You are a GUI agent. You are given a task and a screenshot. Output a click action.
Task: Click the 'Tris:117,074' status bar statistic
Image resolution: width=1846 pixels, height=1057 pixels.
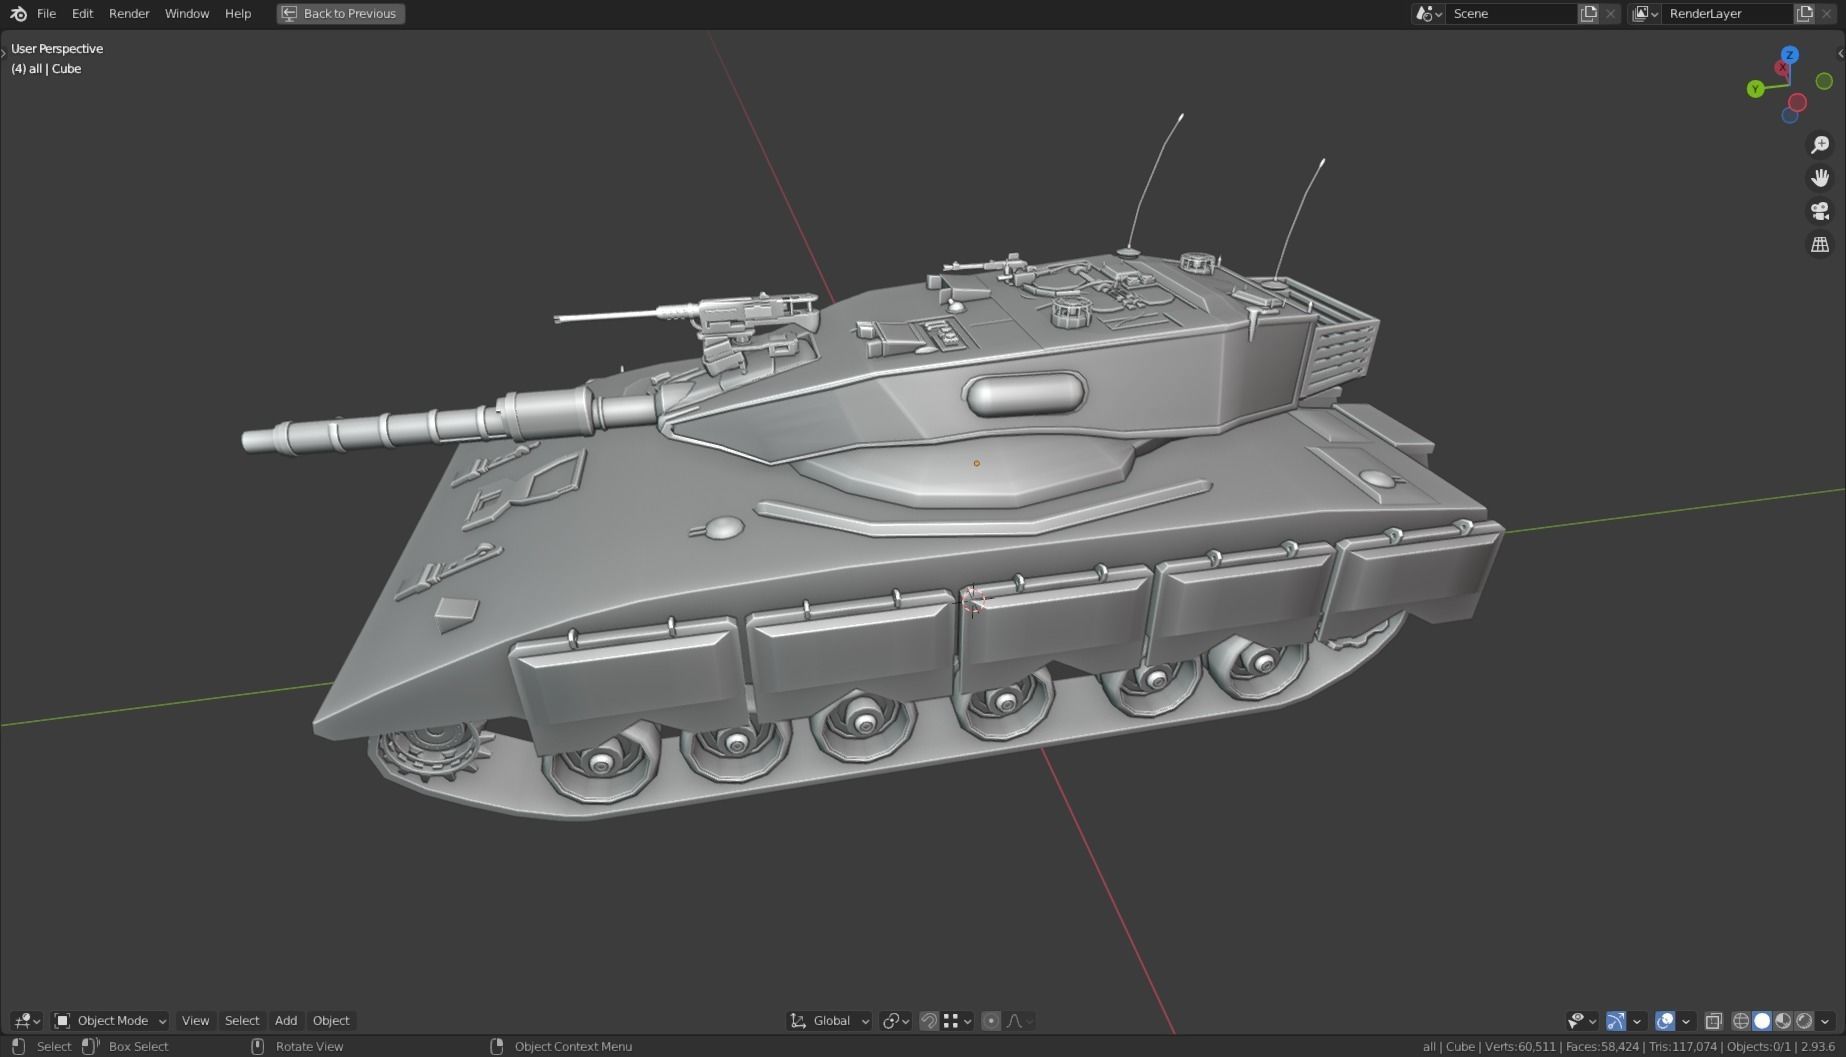[1683, 1046]
